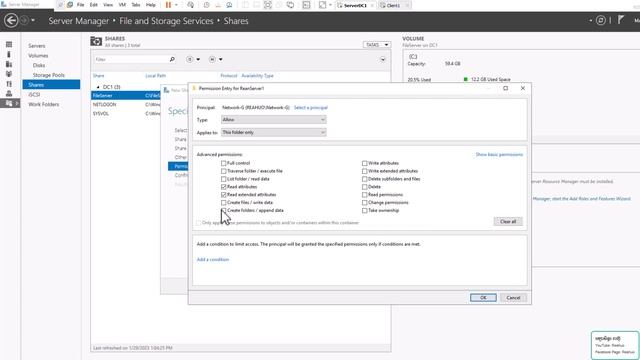Switch to the ServerDC1 VM tab

tap(355, 5)
